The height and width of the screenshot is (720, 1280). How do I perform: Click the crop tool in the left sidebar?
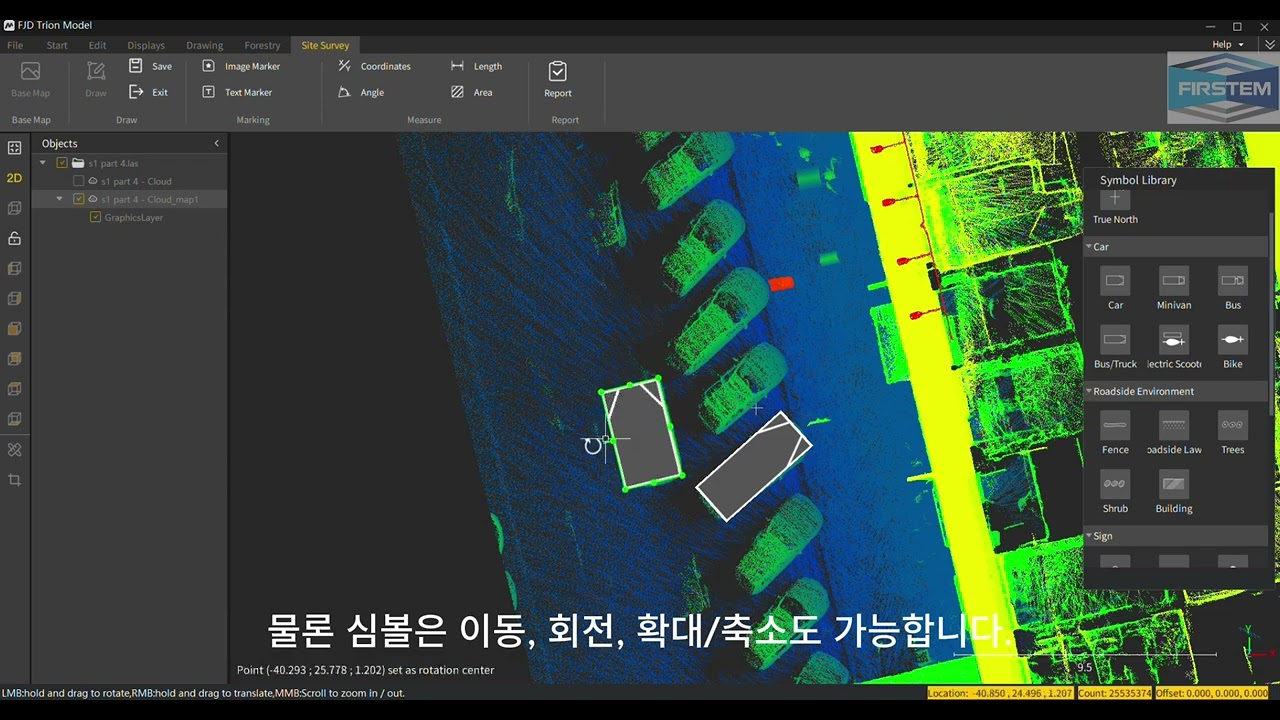(x=14, y=480)
